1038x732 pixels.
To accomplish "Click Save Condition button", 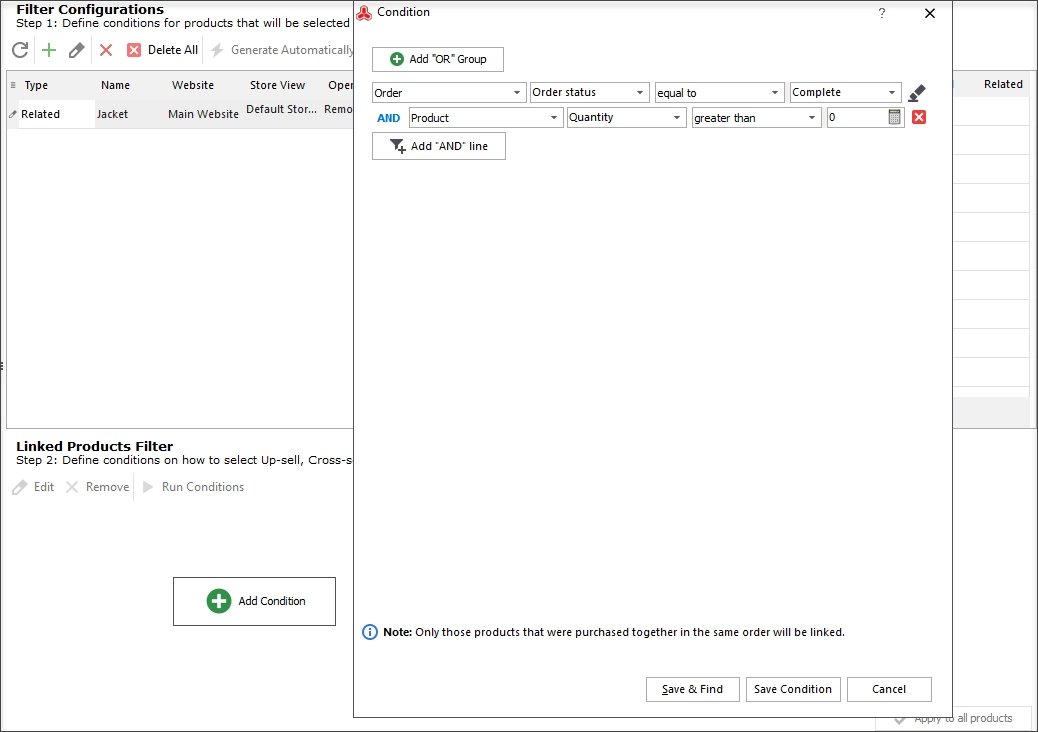I will tap(793, 689).
